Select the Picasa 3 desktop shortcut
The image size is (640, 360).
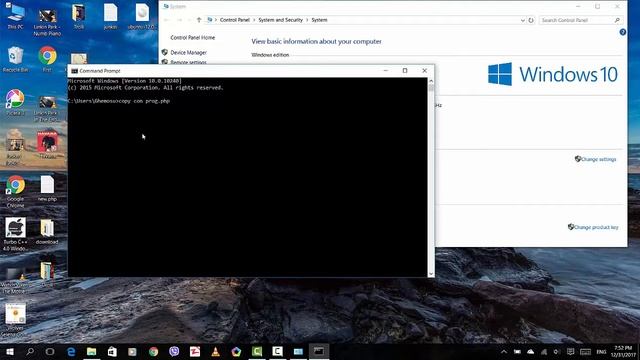pyautogui.click(x=15, y=102)
